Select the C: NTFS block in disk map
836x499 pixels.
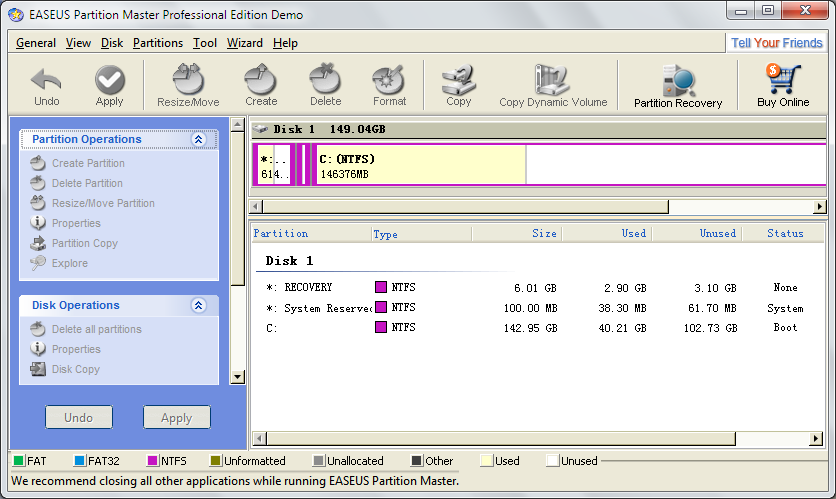[x=420, y=165]
